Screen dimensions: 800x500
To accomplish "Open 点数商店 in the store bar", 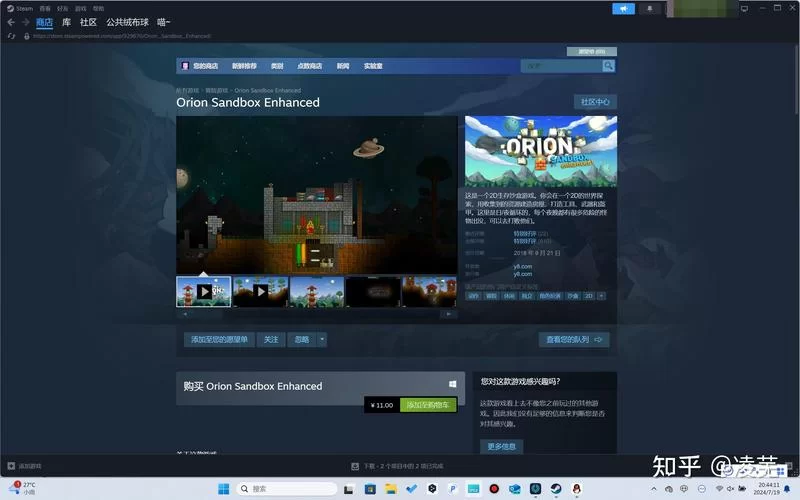I will [310, 66].
